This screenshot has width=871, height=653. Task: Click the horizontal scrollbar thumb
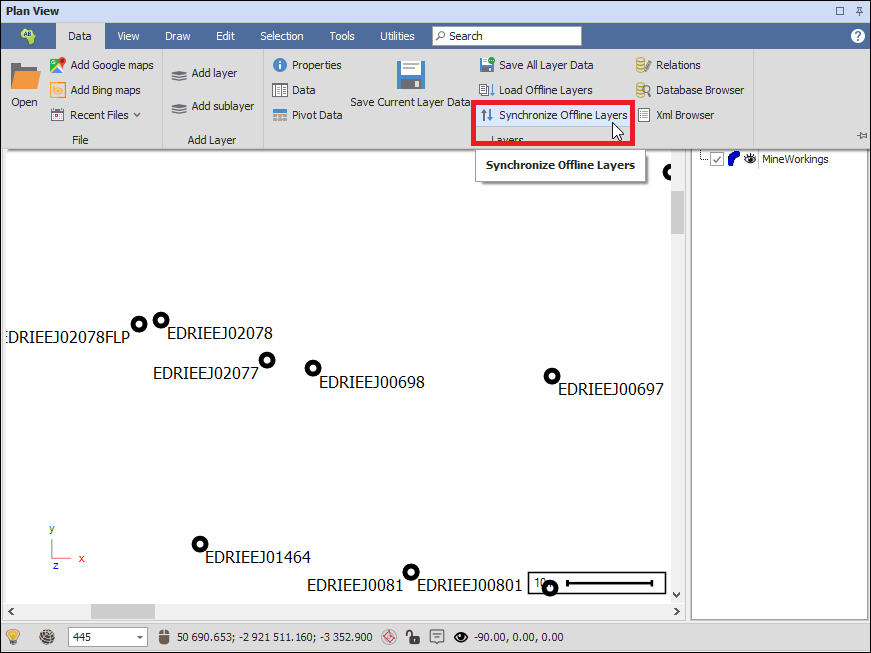(123, 611)
